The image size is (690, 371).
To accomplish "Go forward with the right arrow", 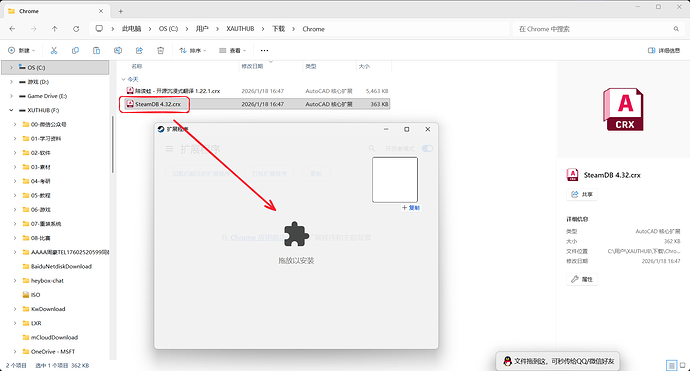I will pos(33,29).
